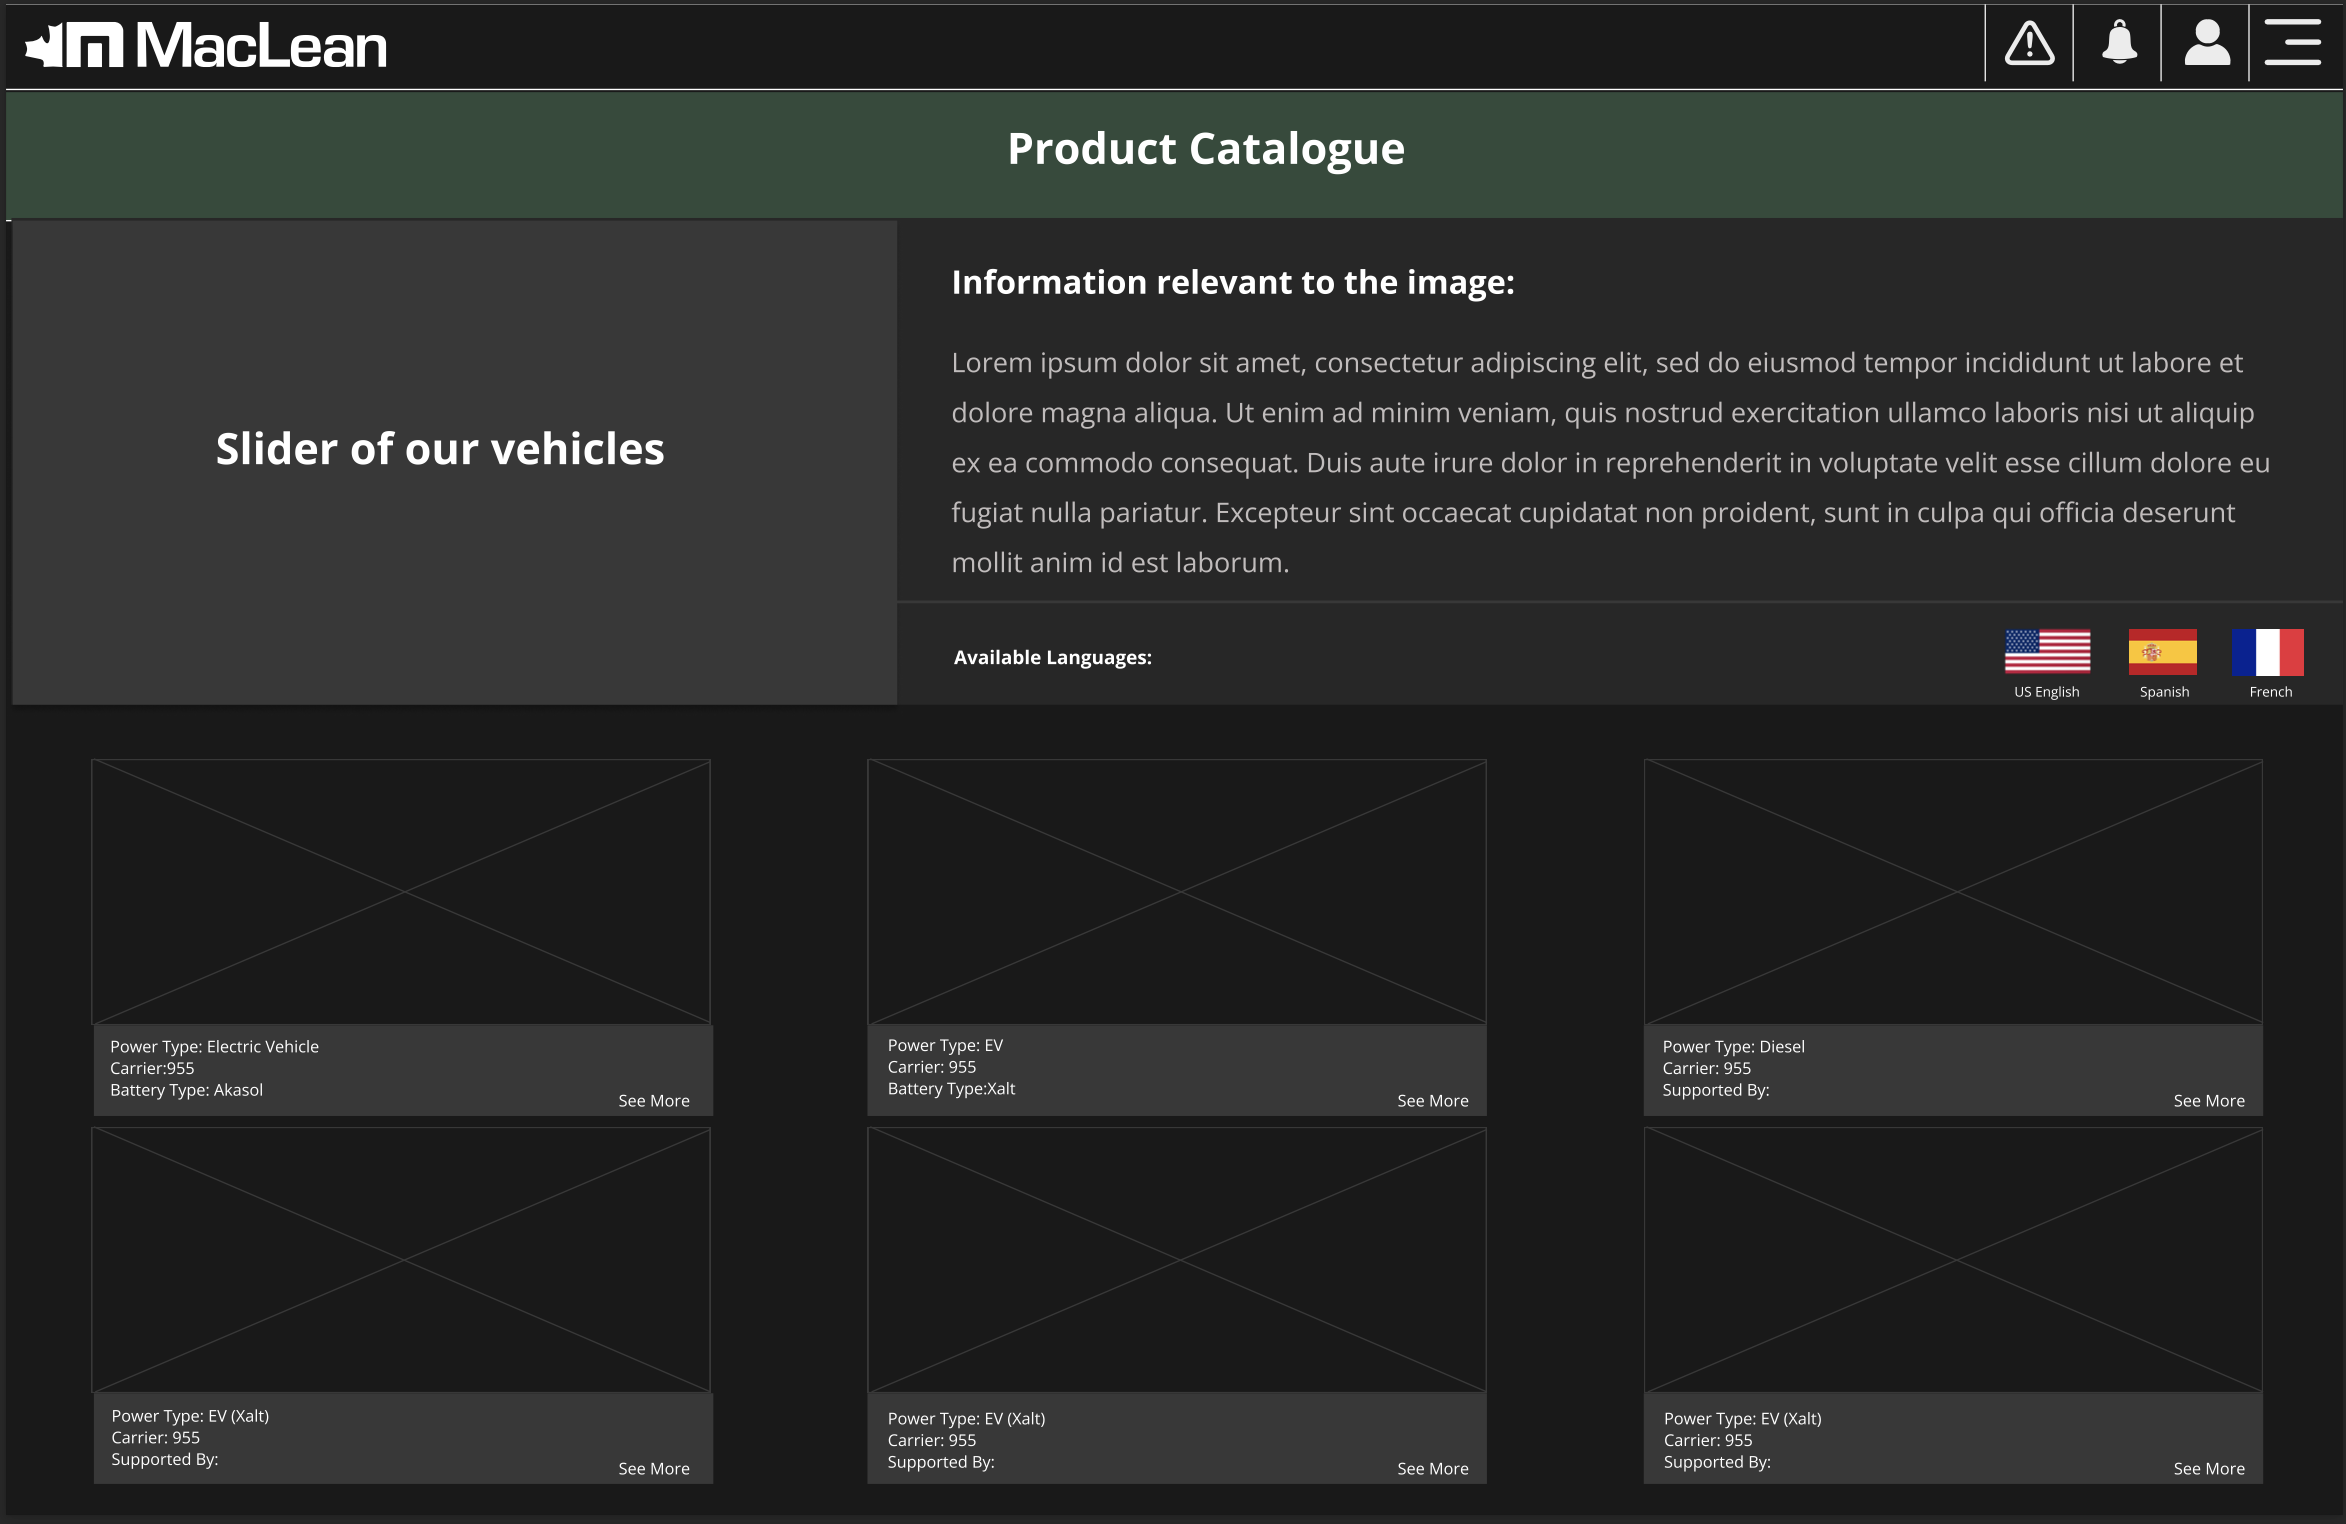Open notifications bell icon
The image size is (2346, 1524).
pos(2118,45)
